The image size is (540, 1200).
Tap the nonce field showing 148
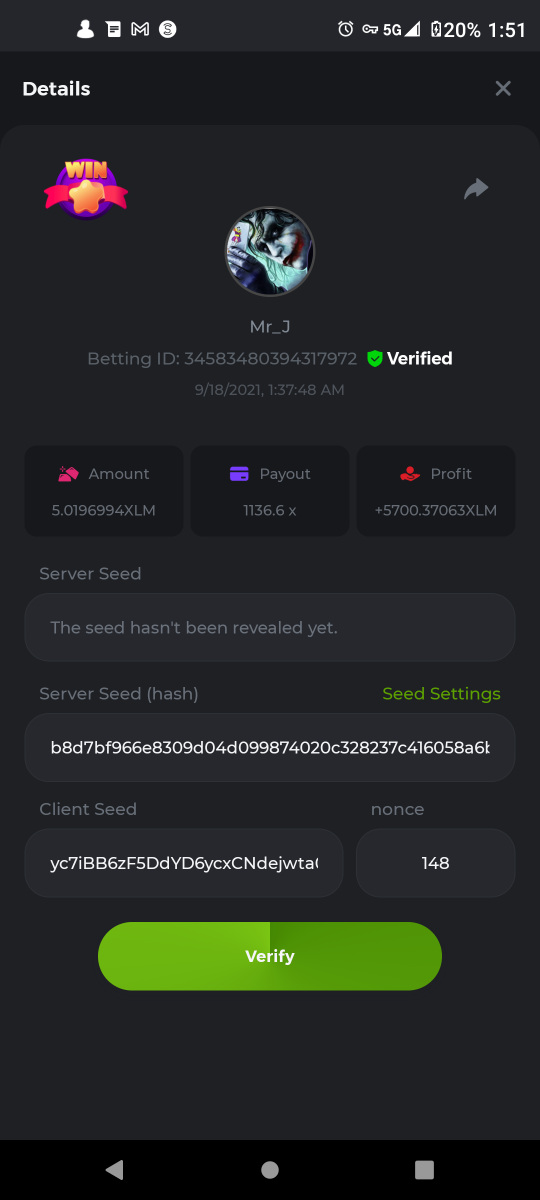pos(436,862)
